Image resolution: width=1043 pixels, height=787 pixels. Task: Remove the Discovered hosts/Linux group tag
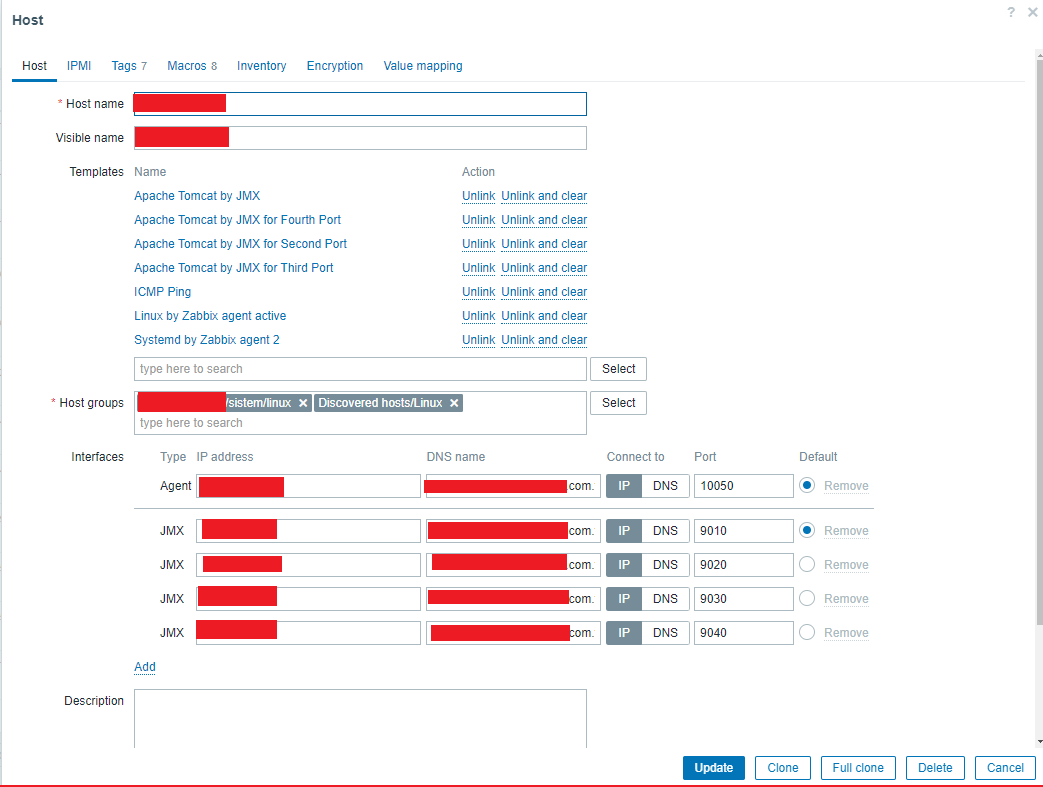coord(454,403)
